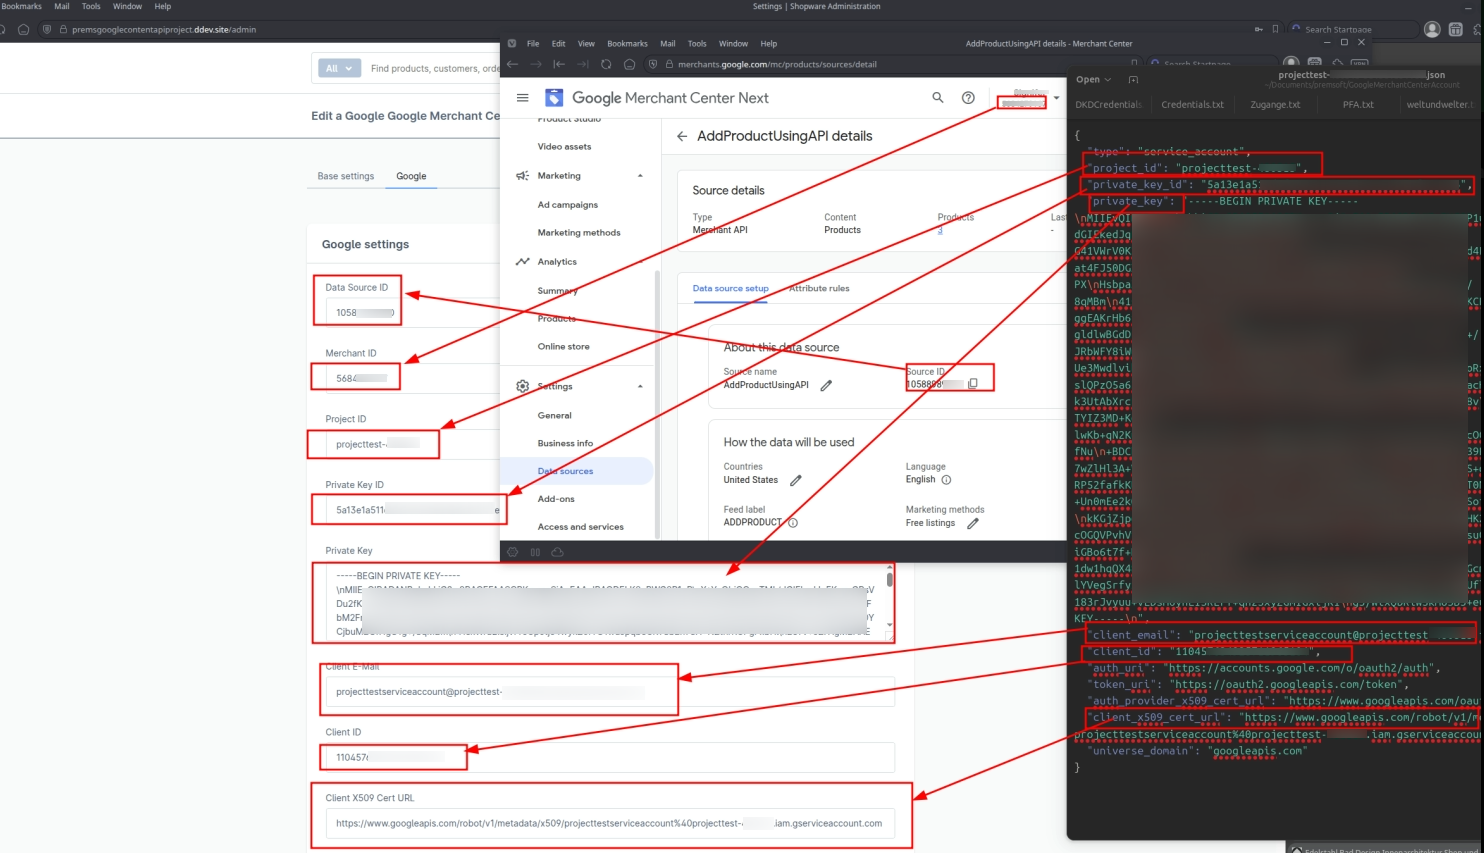Copy the Source ID value
Image resolution: width=1484 pixels, height=853 pixels.
(x=973, y=384)
